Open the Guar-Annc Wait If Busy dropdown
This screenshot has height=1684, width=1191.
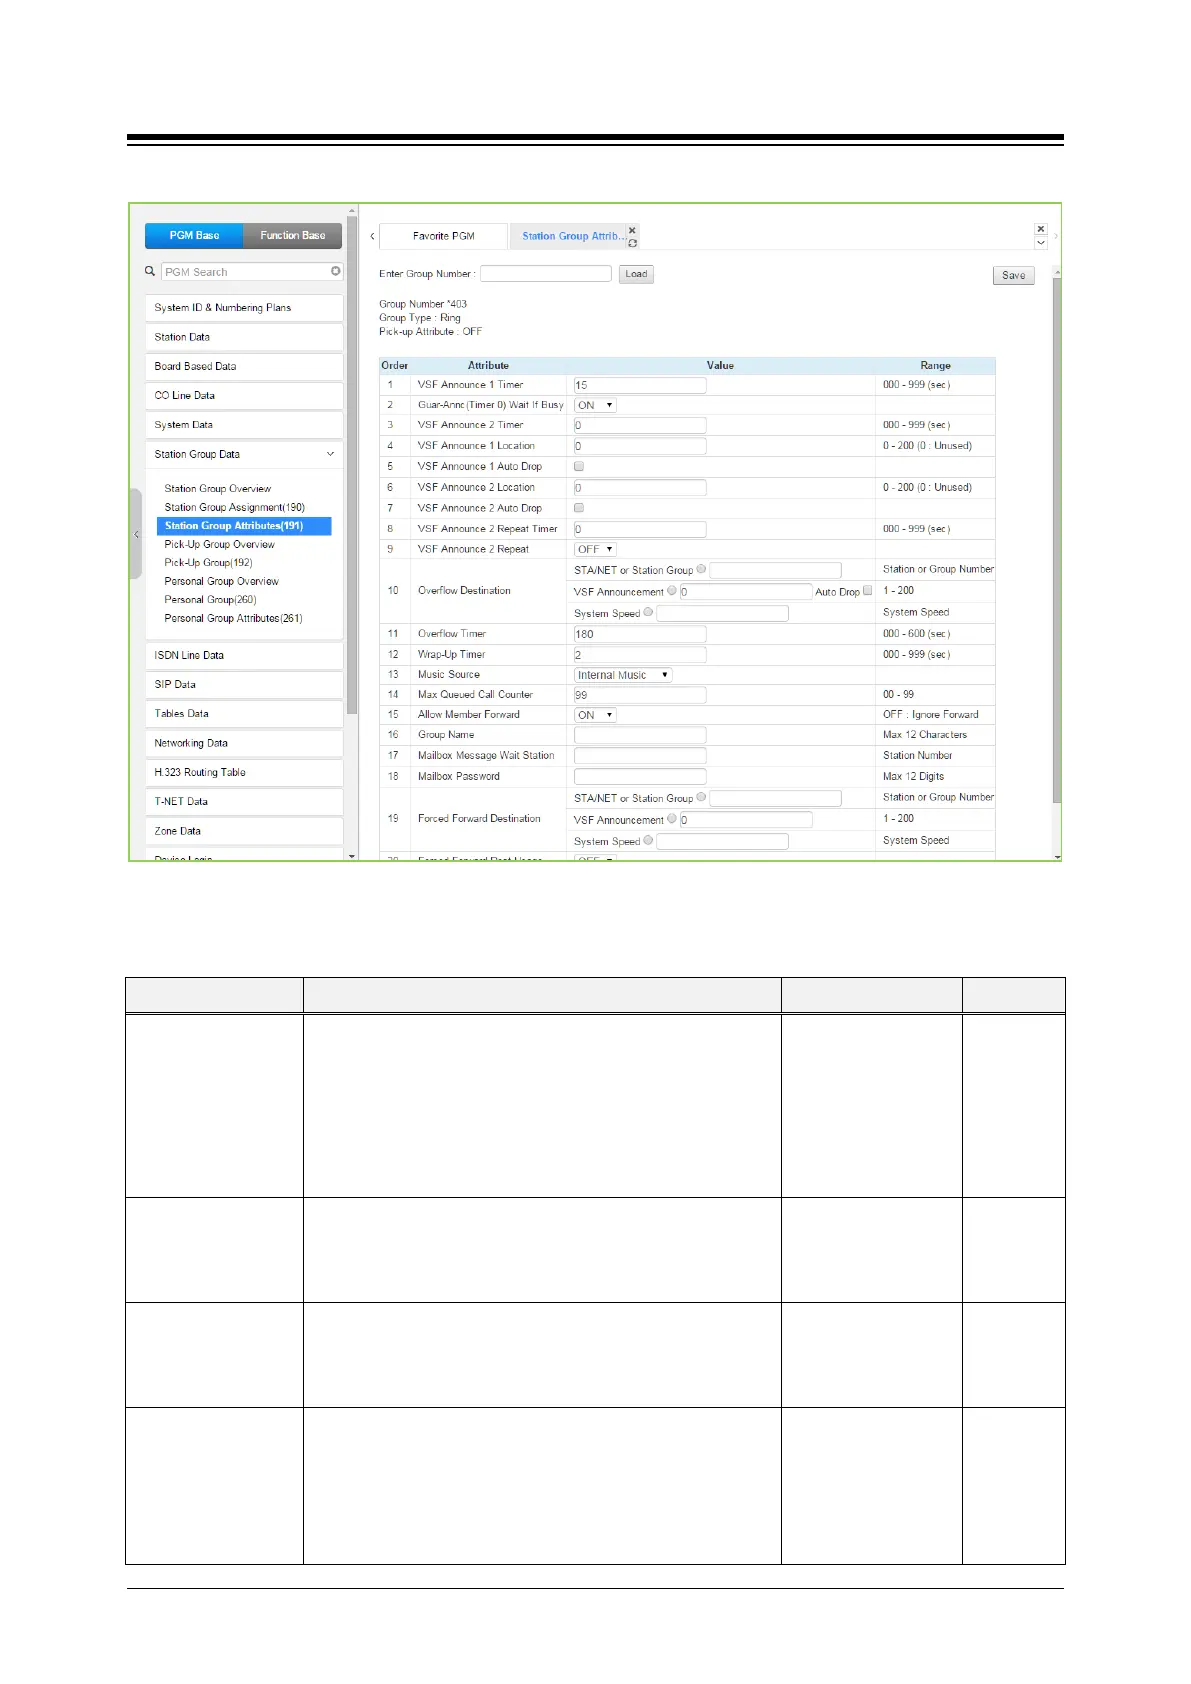595,405
